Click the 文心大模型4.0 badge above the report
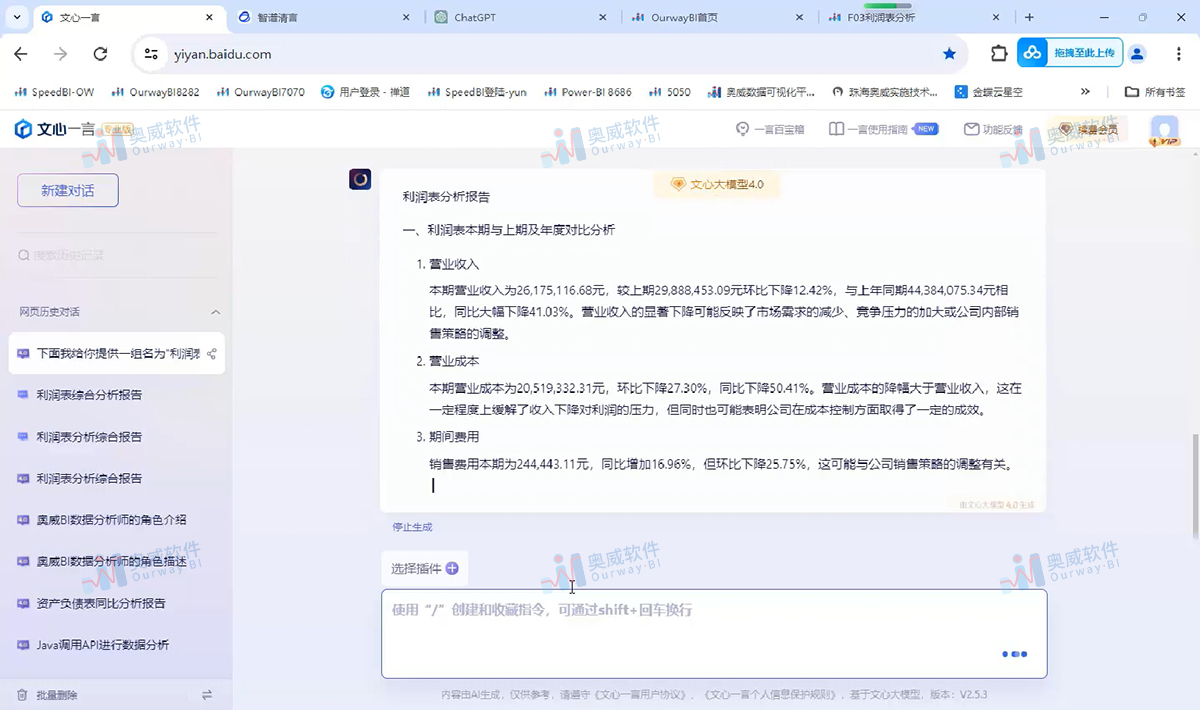The width and height of the screenshot is (1200, 710). [716, 185]
